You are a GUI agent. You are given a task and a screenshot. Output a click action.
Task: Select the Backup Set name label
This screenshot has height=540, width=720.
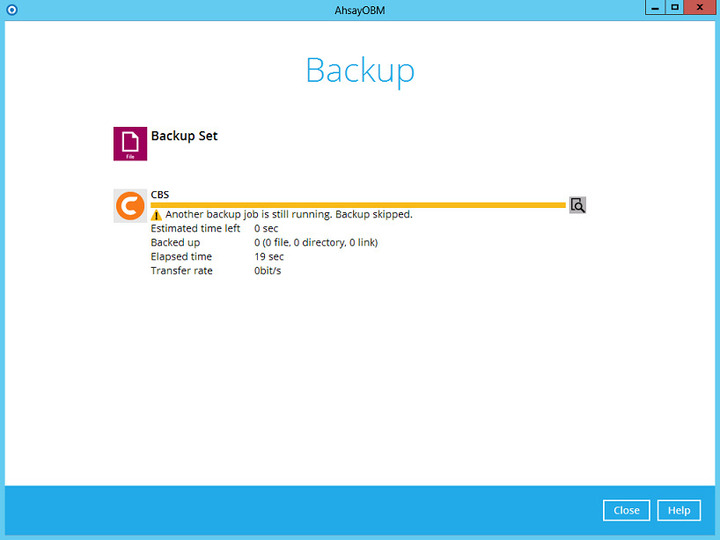tap(184, 136)
